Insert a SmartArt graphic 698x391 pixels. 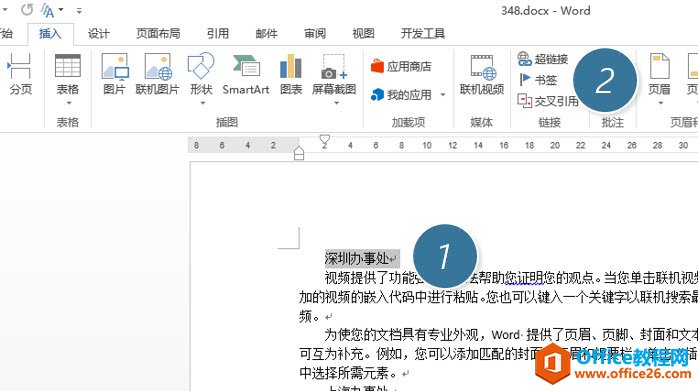coord(246,73)
